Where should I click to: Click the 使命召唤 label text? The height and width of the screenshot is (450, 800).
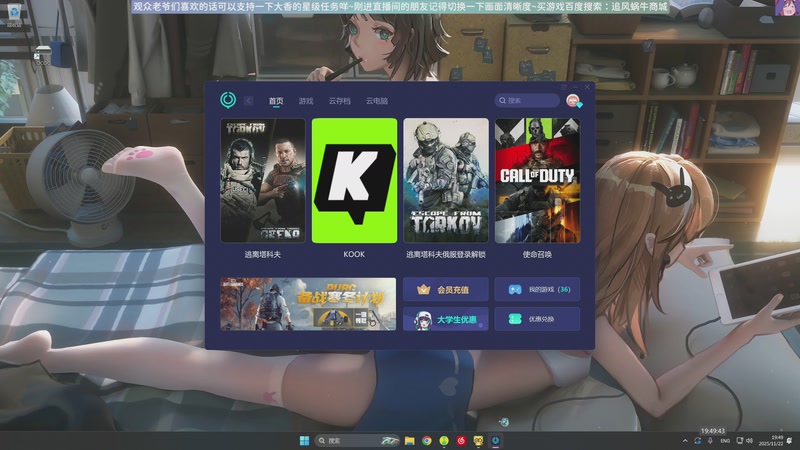tap(537, 254)
